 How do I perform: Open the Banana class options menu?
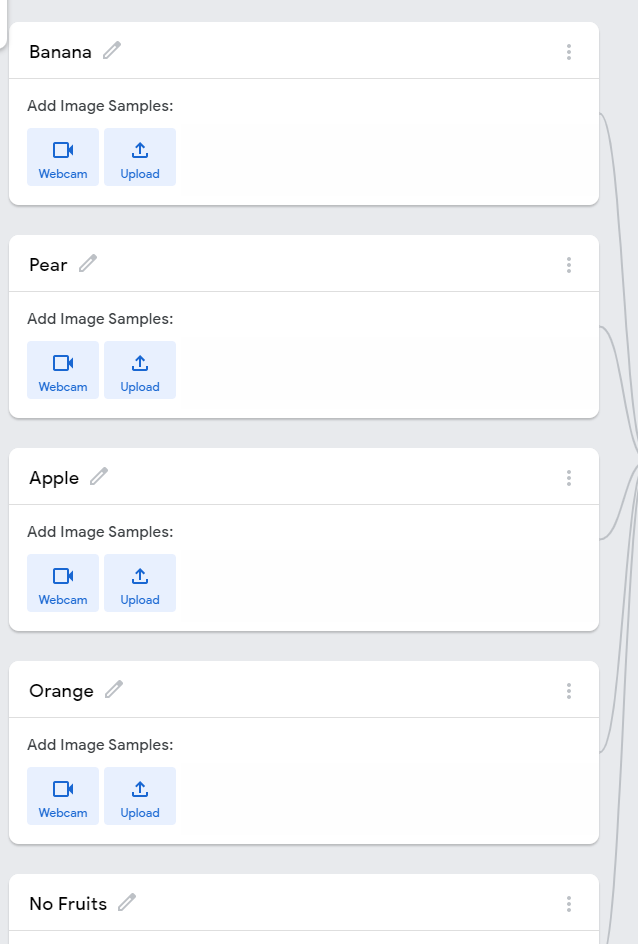tap(569, 52)
